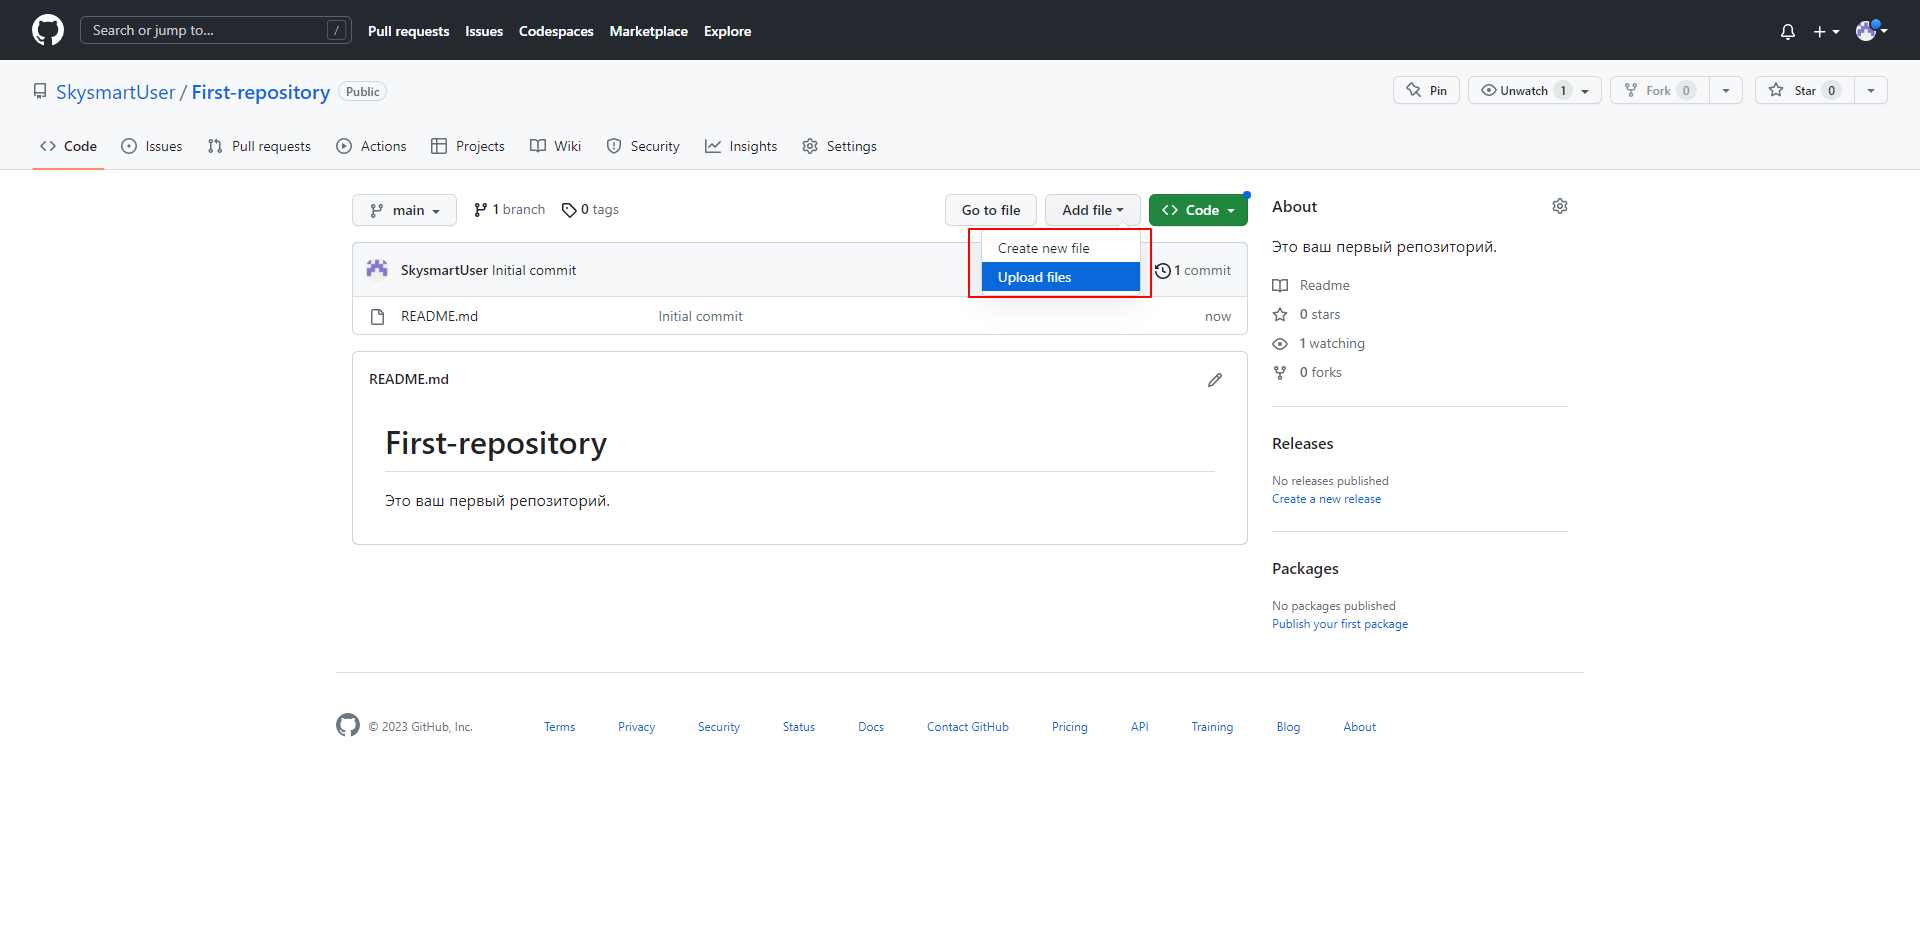Viewport: 1920px width, 937px height.
Task: Open SkysmartUser profile link
Action: coord(115,92)
